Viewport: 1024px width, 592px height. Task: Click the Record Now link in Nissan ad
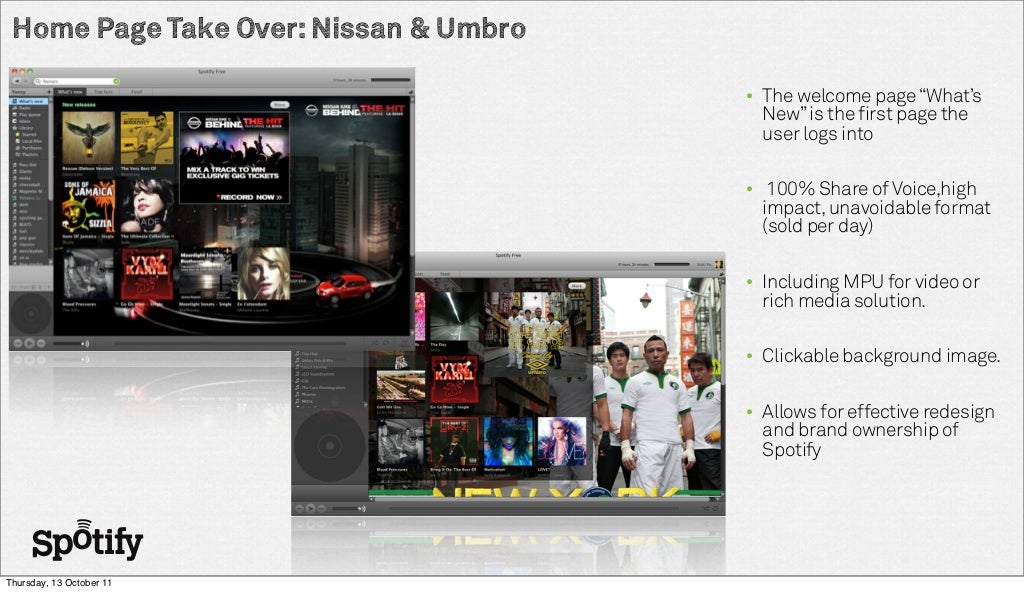pos(251,197)
